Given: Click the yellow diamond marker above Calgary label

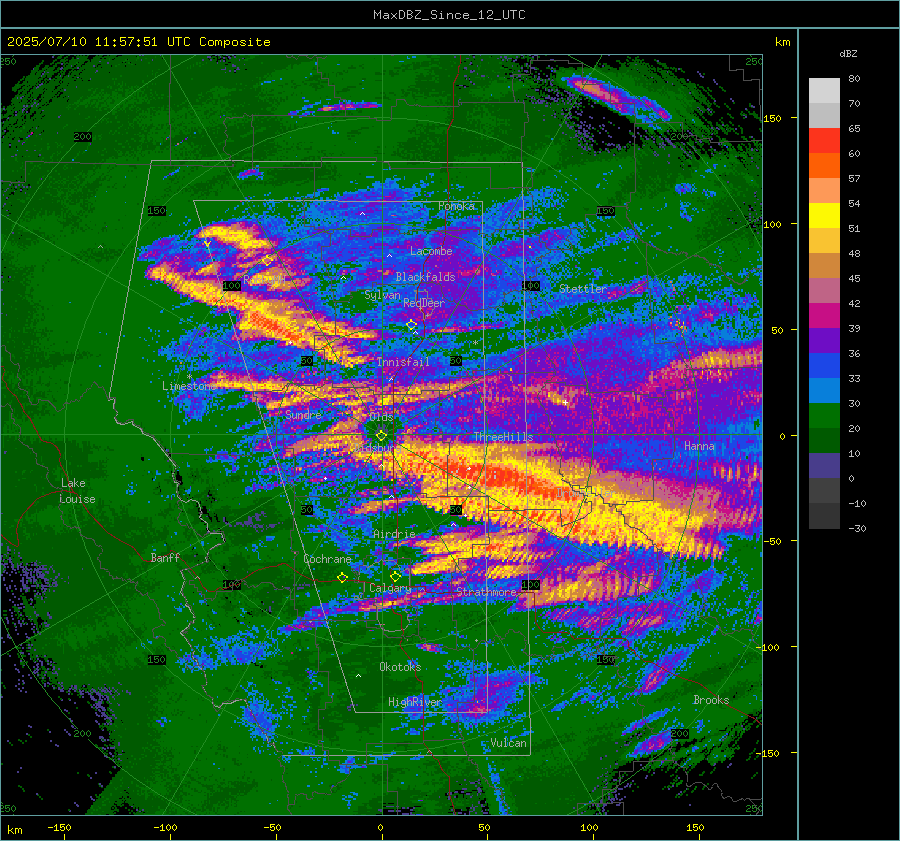Looking at the screenshot, I should pos(395,576).
